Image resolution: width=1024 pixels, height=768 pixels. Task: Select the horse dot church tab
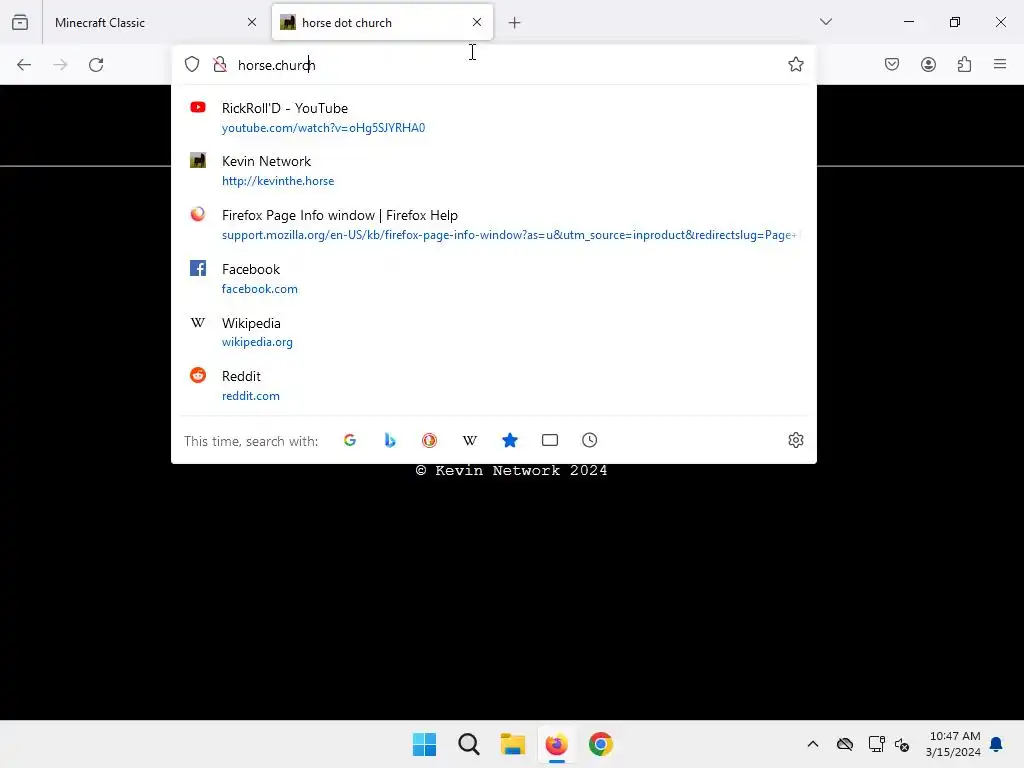[382, 22]
